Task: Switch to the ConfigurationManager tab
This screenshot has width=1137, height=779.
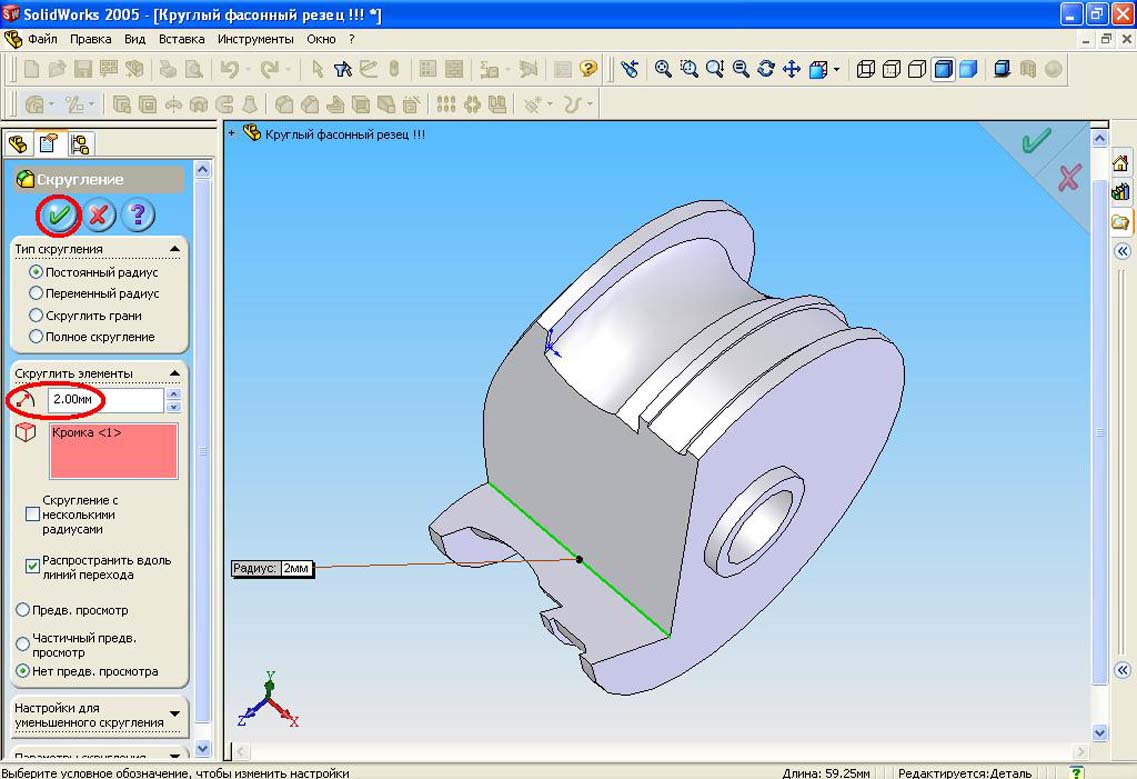Action: point(80,144)
